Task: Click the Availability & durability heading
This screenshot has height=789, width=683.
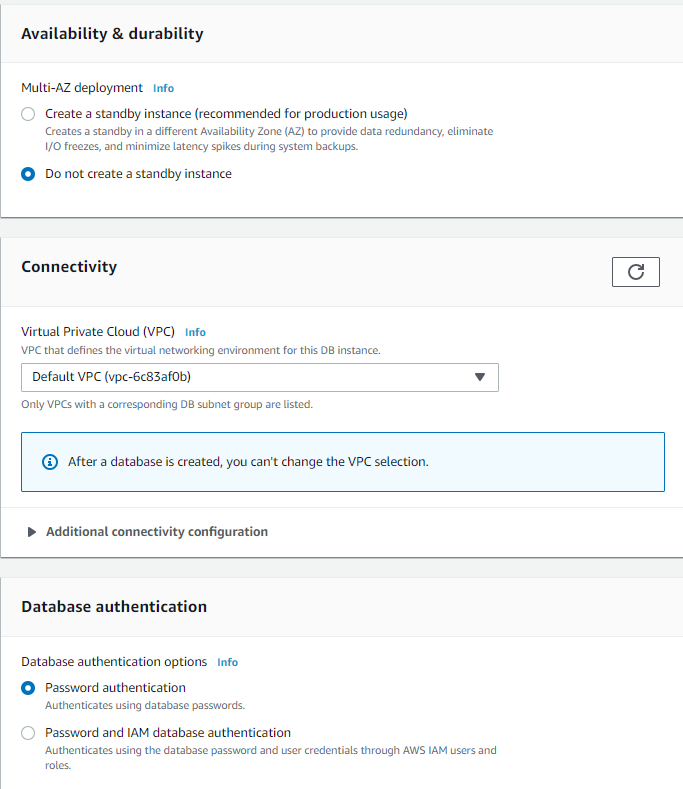Action: pos(112,34)
